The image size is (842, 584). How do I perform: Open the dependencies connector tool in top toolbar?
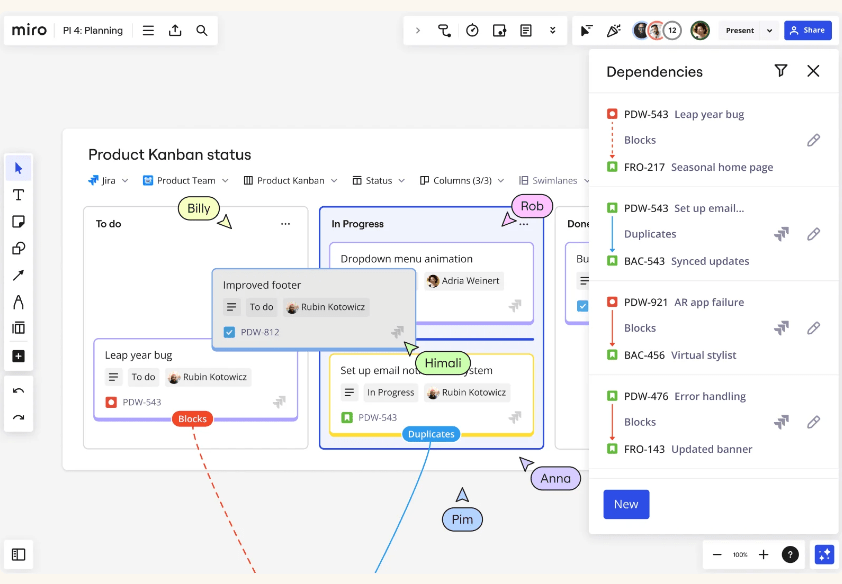click(444, 31)
